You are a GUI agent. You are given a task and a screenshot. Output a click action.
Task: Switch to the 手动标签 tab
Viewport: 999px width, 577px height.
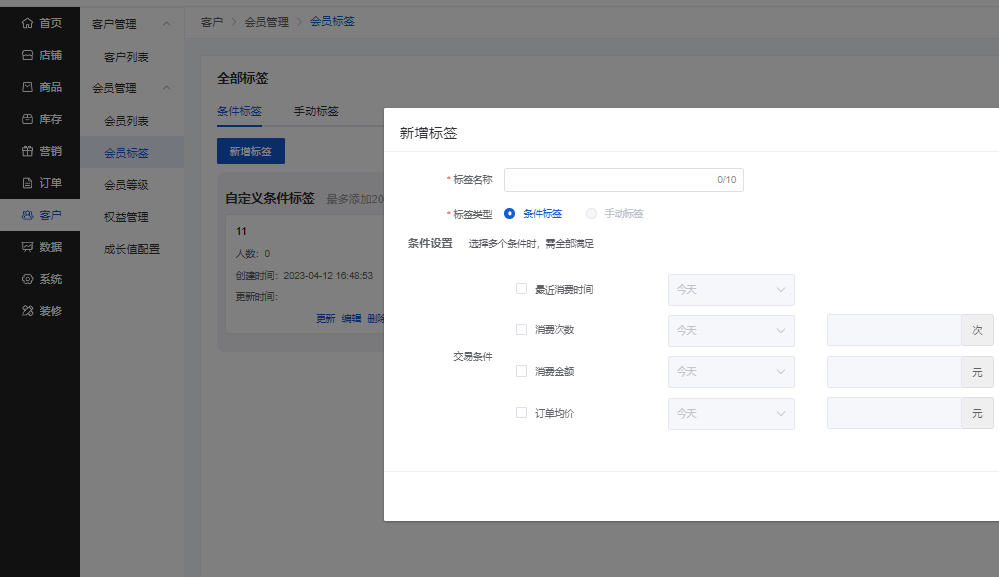[x=316, y=111]
